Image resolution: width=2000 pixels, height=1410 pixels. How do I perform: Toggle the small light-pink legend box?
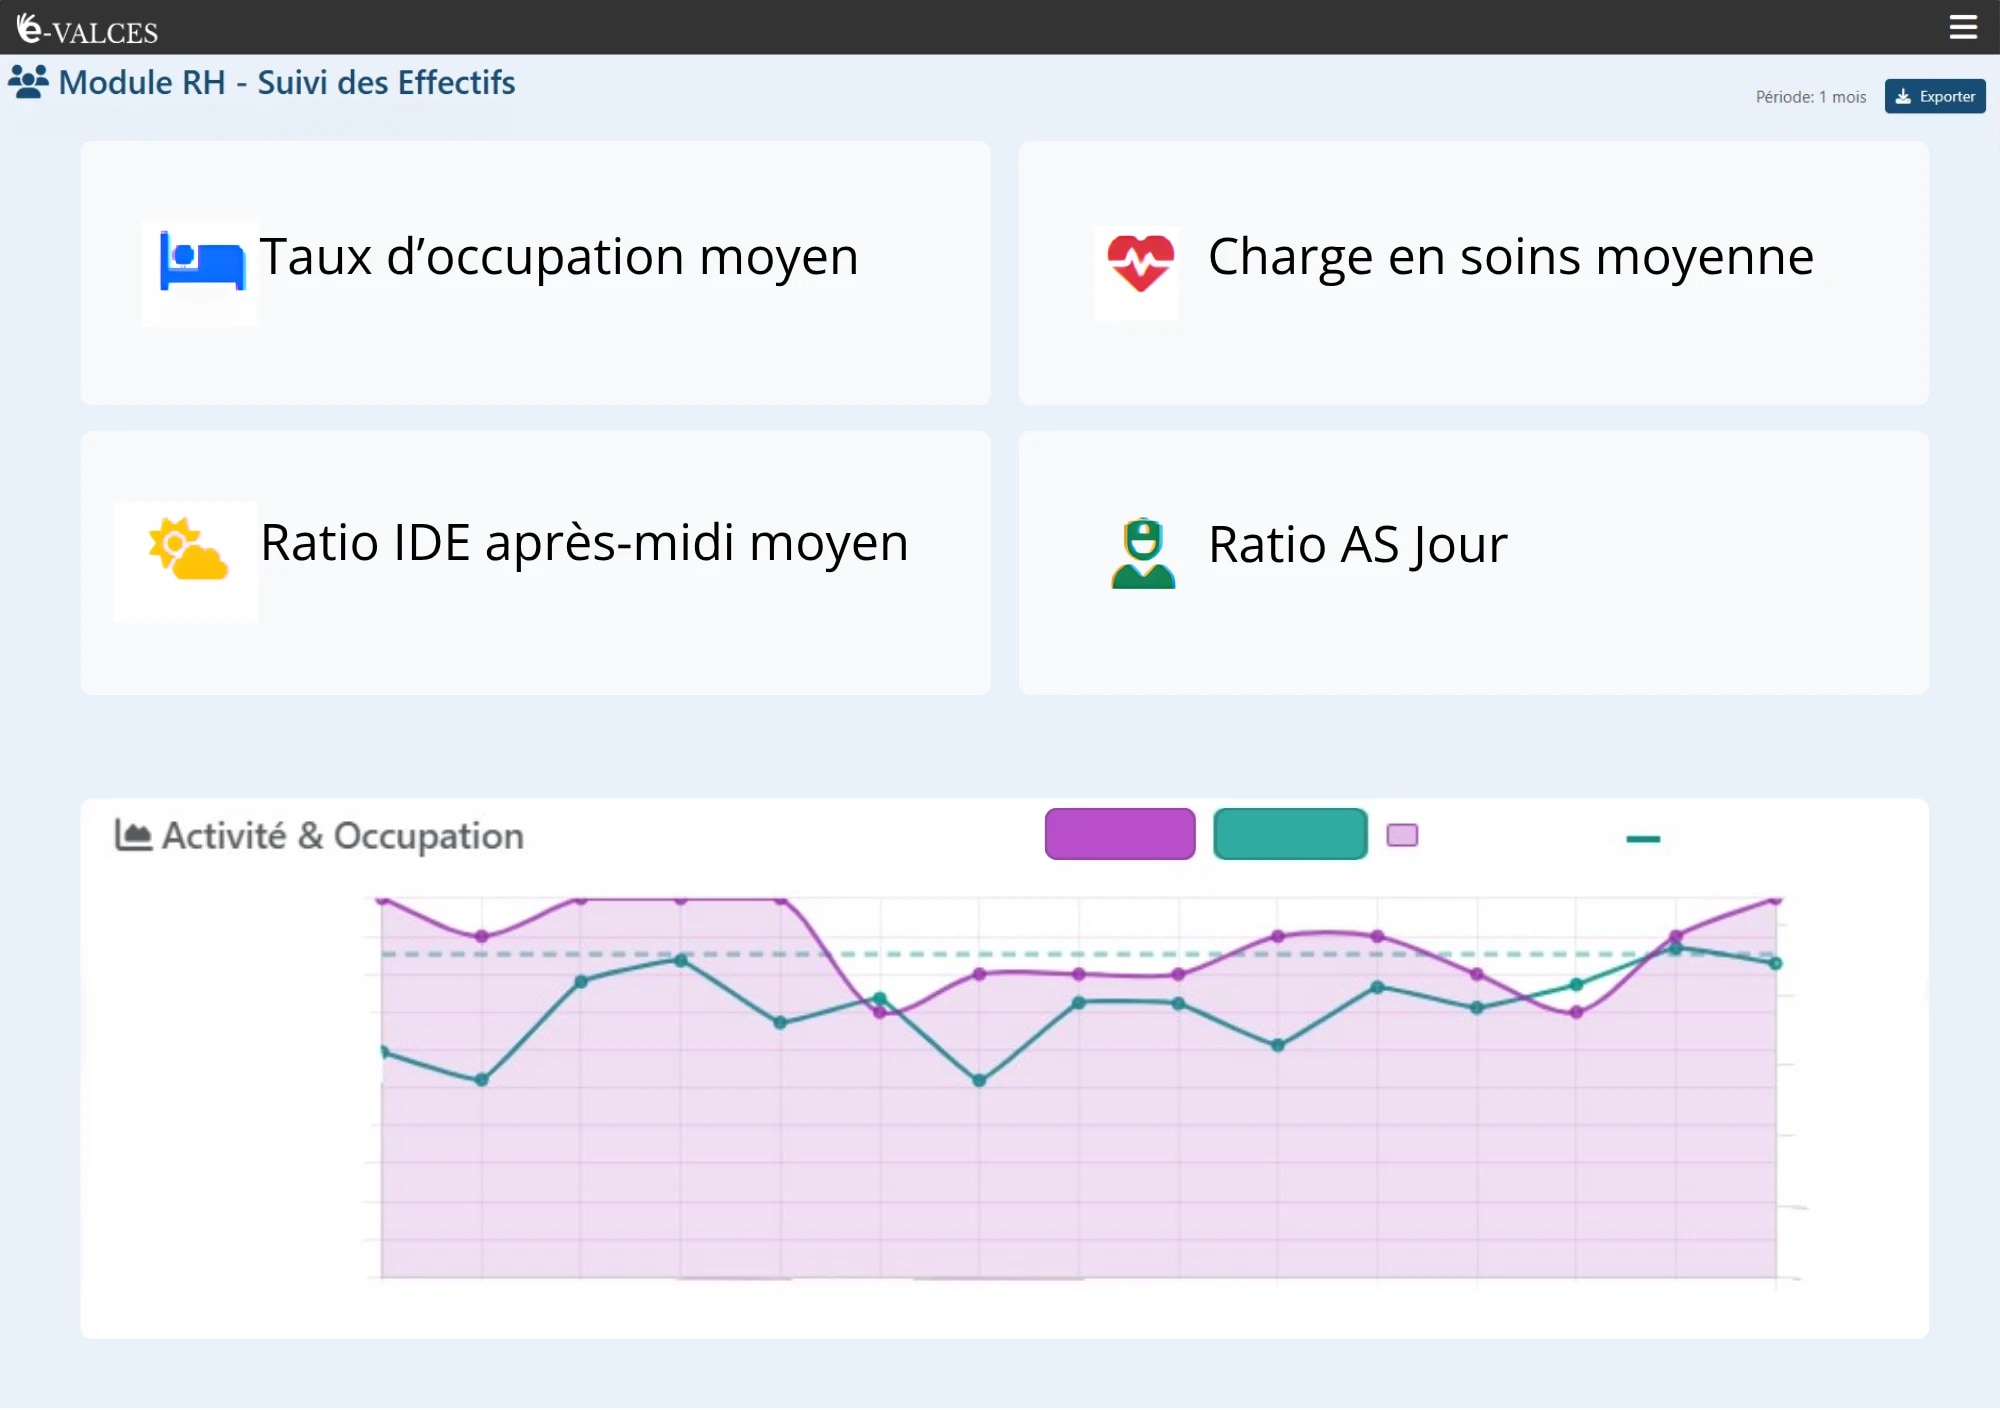tap(1402, 835)
